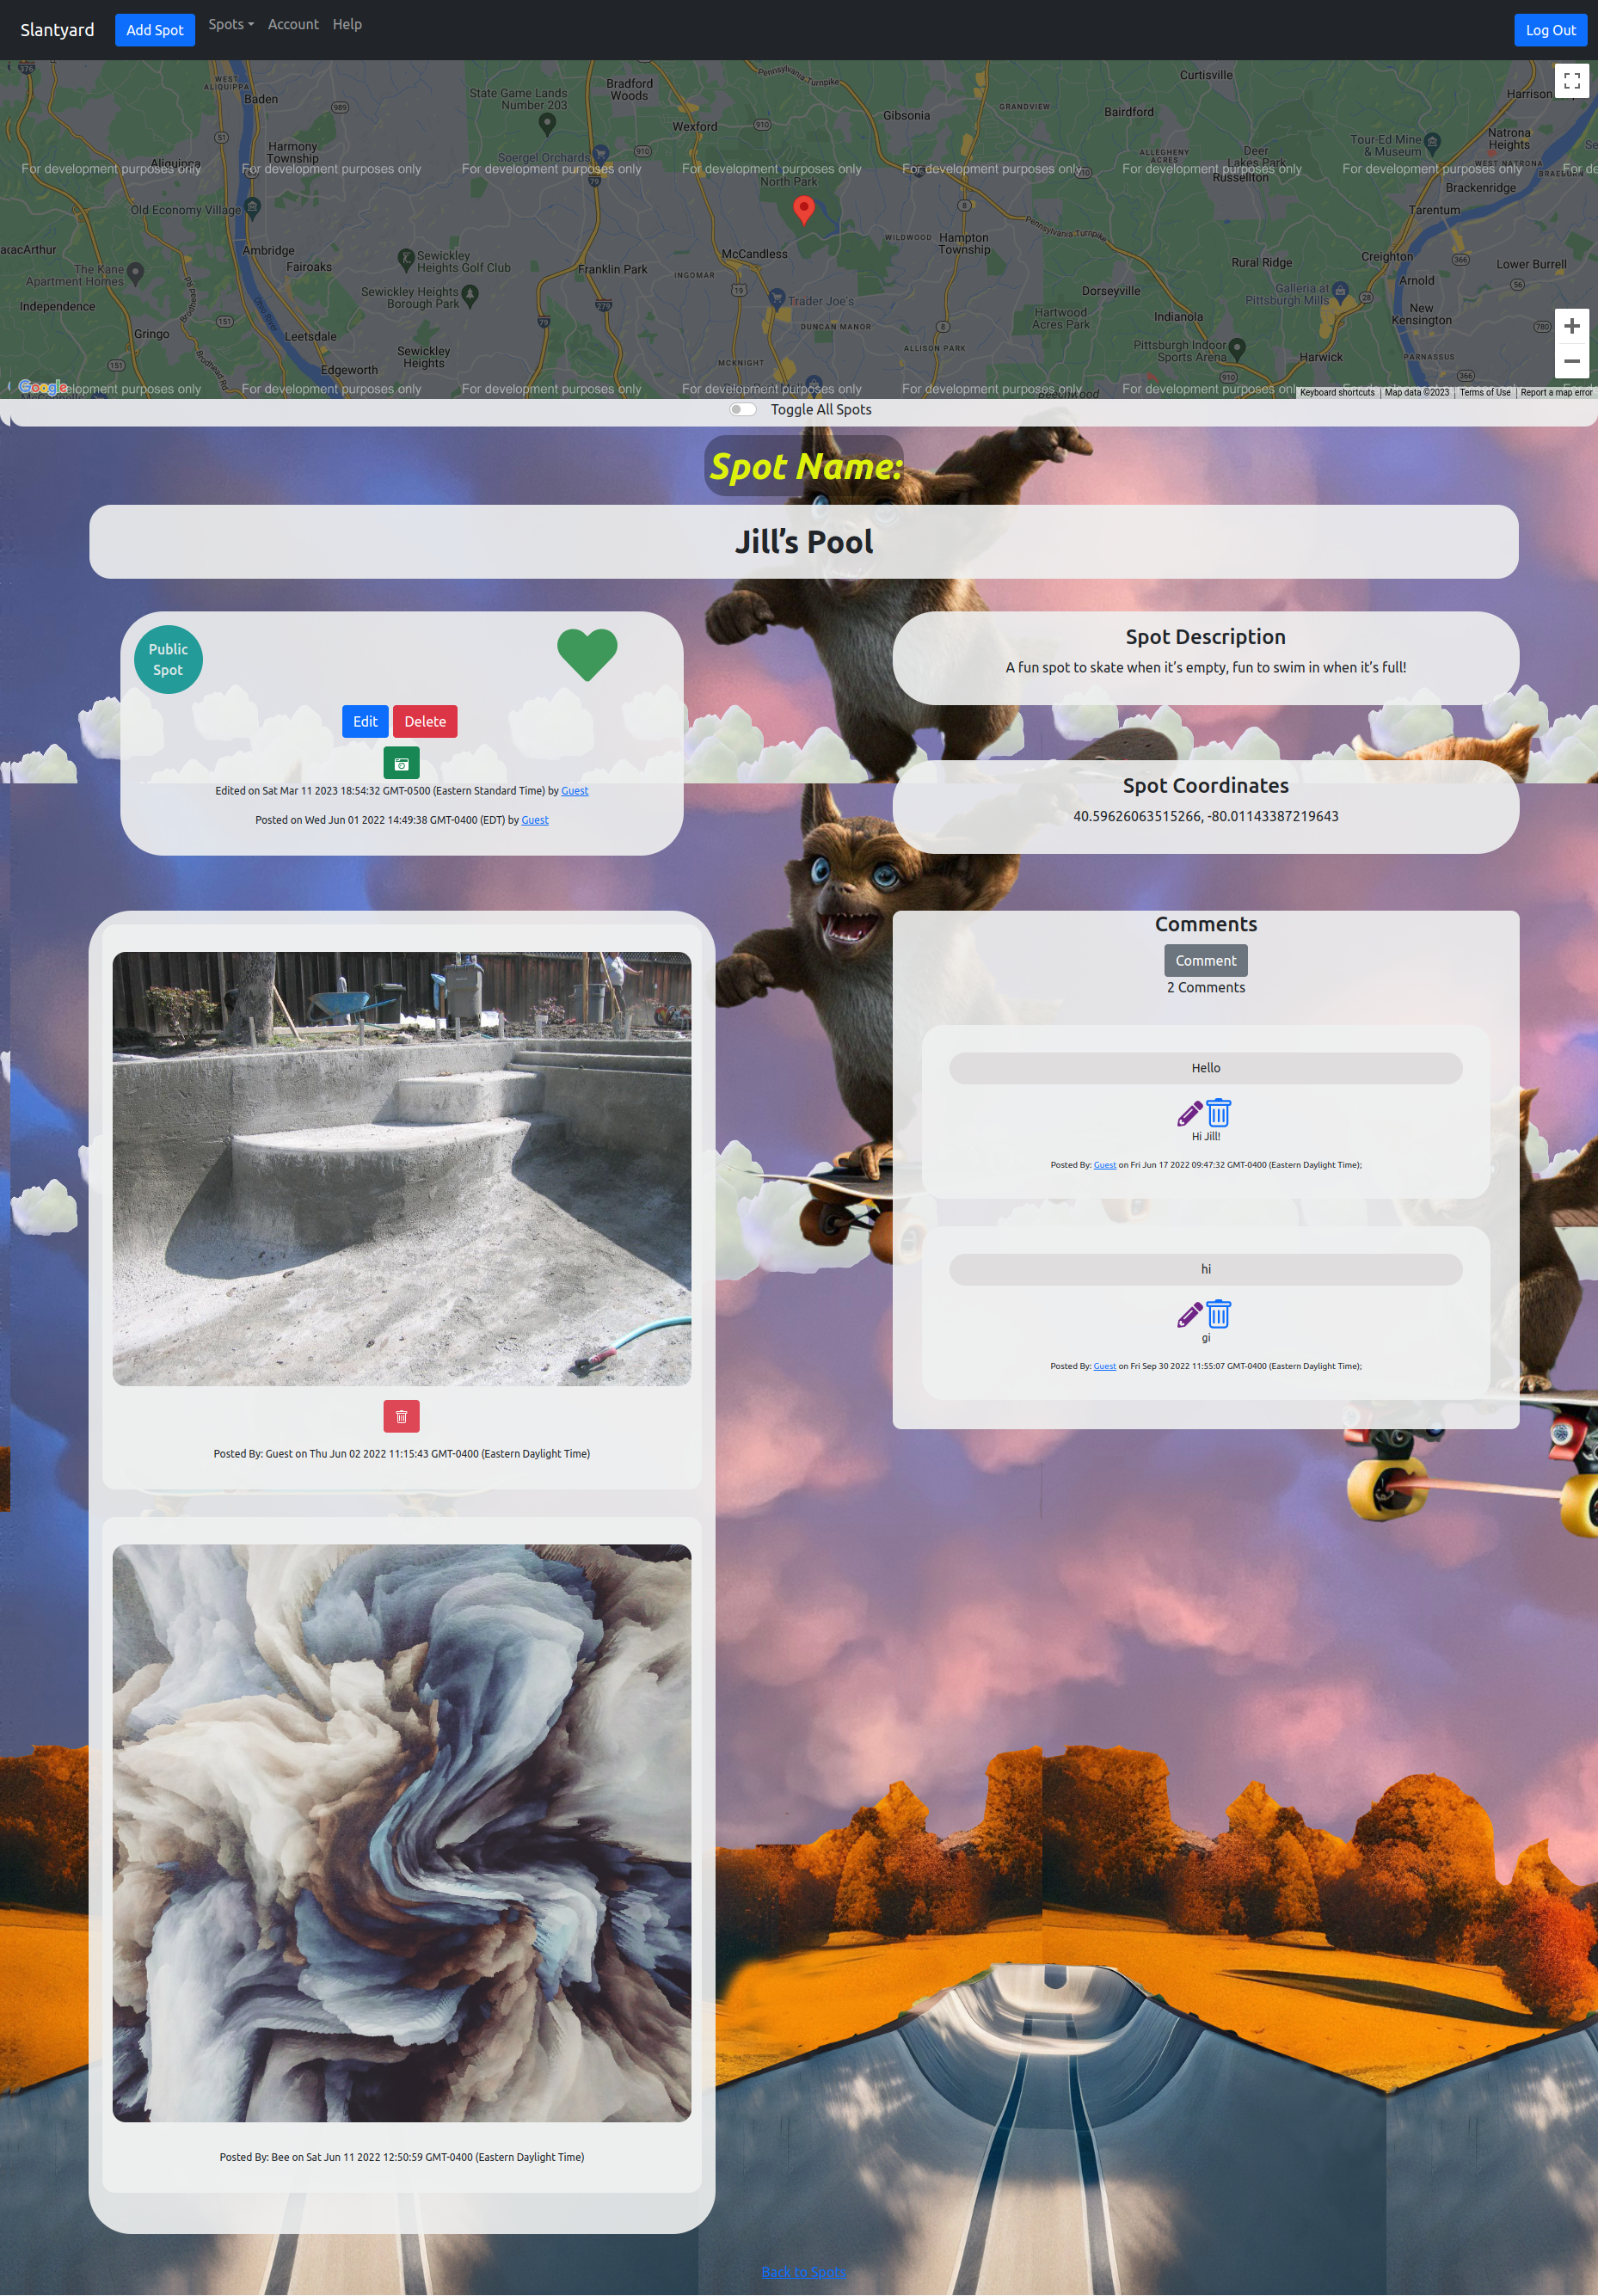Zoom out on the map

1571,361
